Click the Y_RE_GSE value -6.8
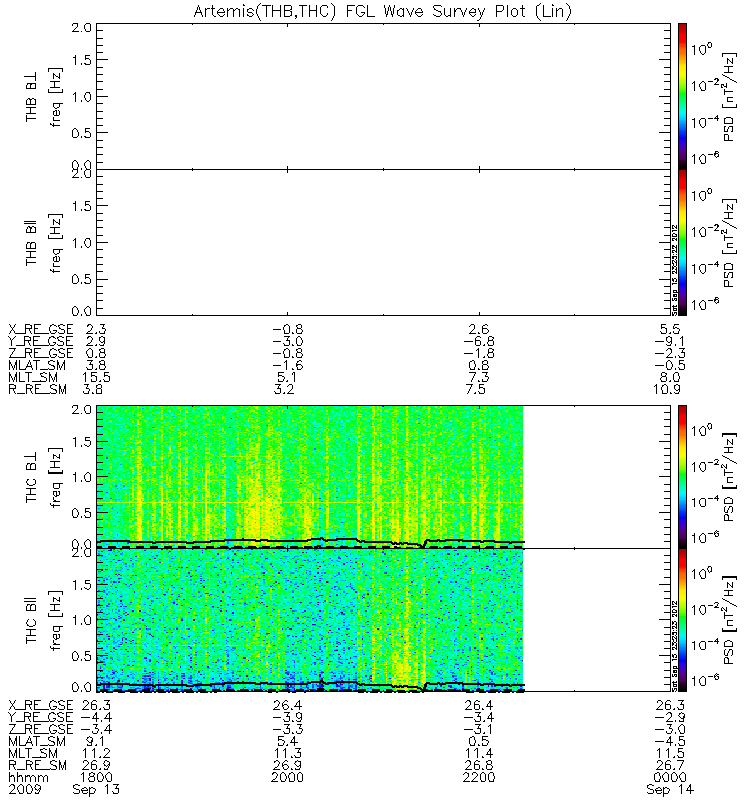This screenshot has width=750, height=800. 479,341
